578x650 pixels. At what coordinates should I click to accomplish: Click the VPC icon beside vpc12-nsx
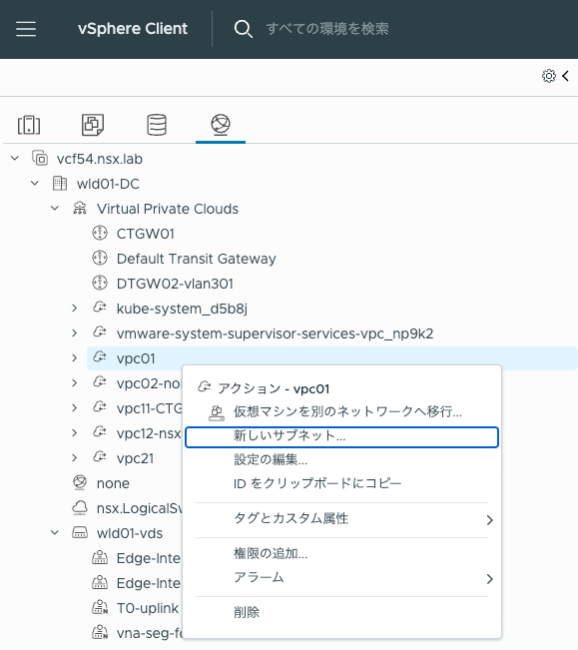pyautogui.click(x=100, y=432)
